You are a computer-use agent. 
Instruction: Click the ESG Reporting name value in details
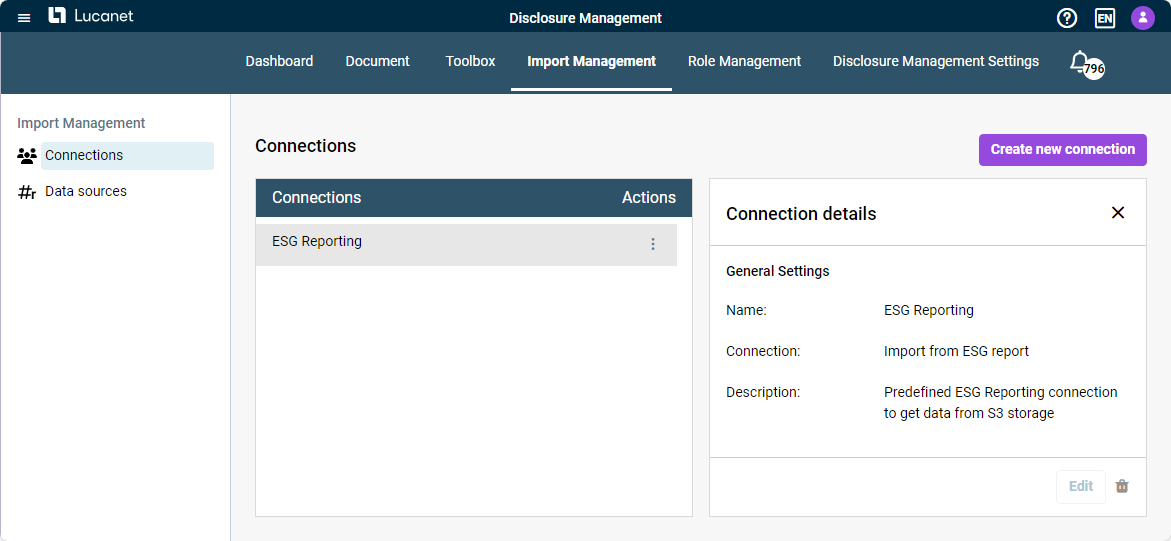[x=929, y=310]
